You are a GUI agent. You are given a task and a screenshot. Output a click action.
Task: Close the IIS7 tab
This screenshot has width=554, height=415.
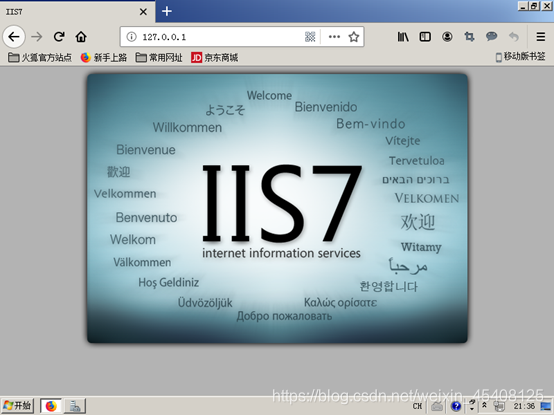click(x=143, y=12)
